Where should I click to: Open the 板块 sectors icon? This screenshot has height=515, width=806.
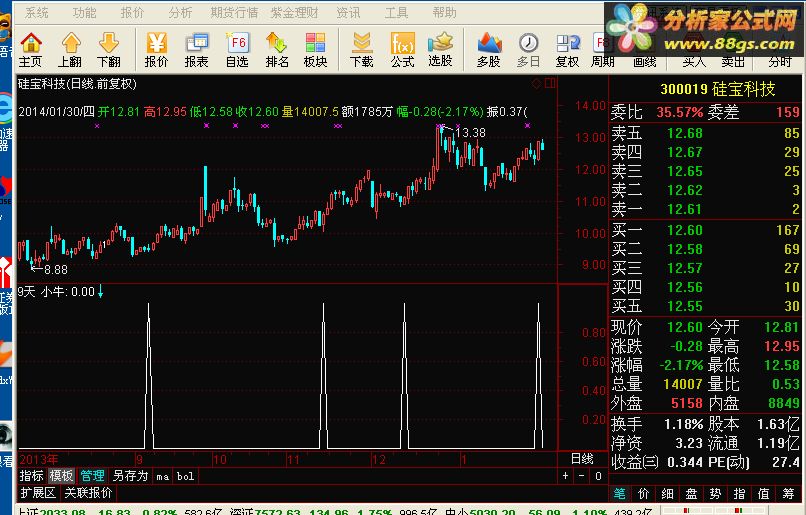tap(315, 49)
